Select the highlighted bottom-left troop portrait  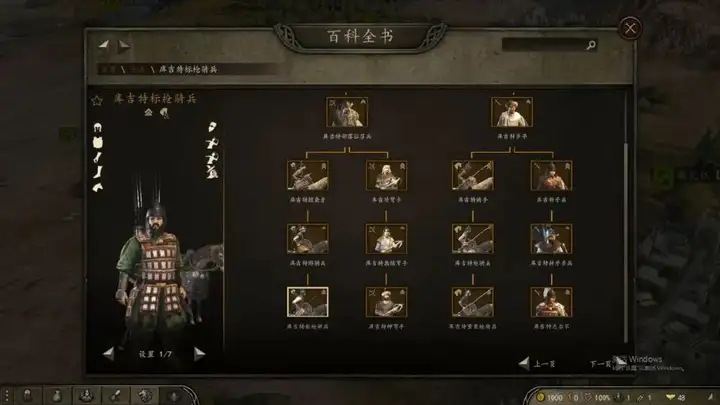[x=308, y=302]
